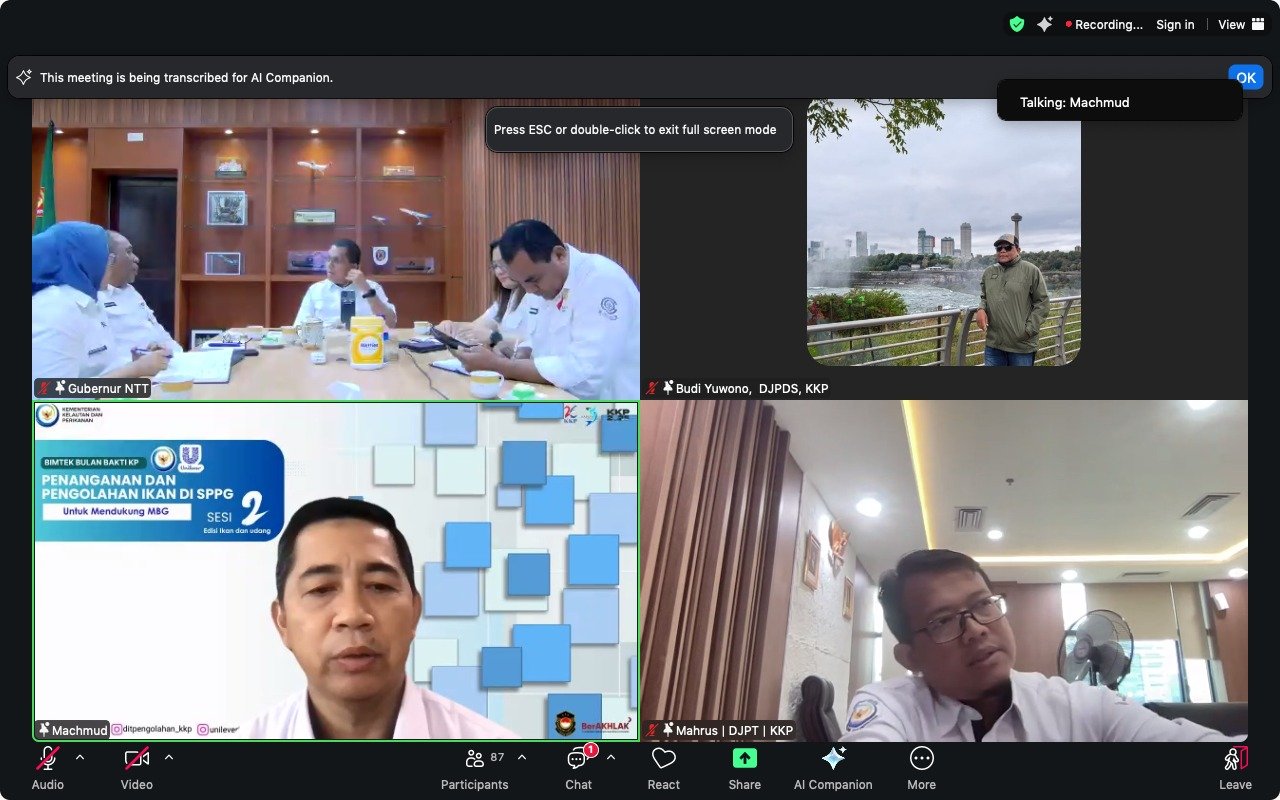
Task: Click the green encryption shield icon
Action: pyautogui.click(x=1017, y=25)
